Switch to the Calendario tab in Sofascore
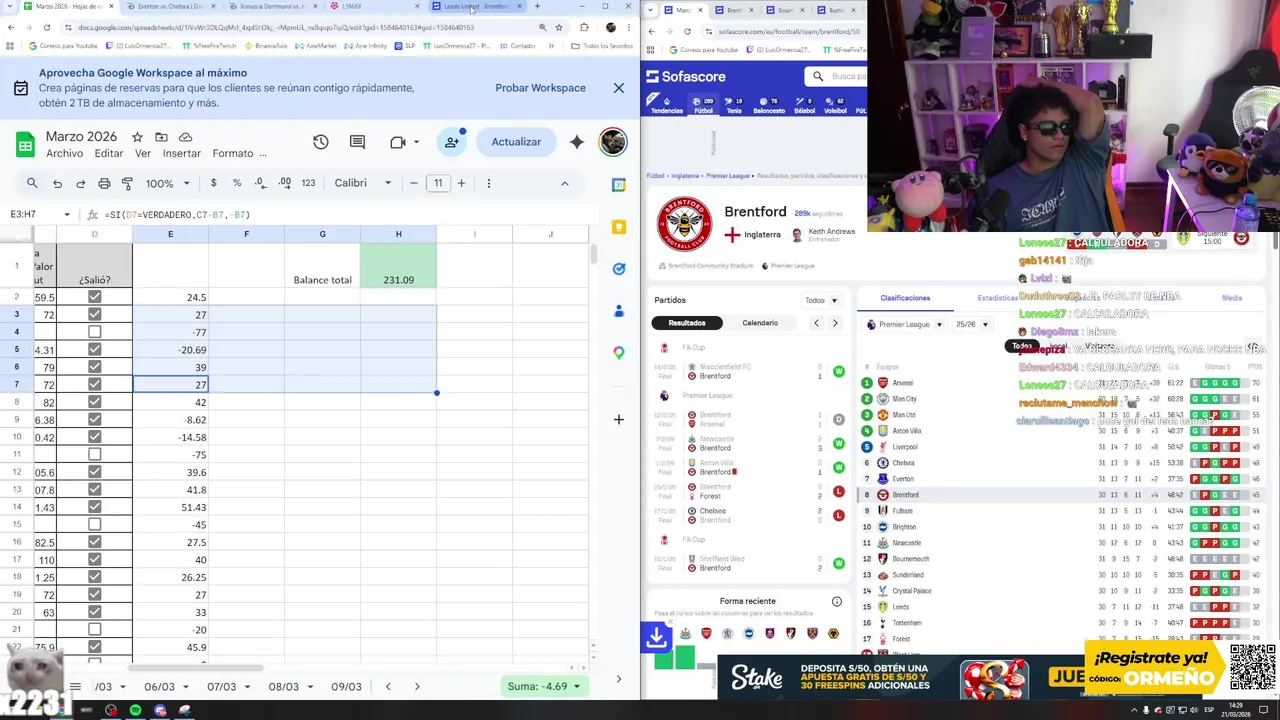The image size is (1280, 720). (x=760, y=323)
